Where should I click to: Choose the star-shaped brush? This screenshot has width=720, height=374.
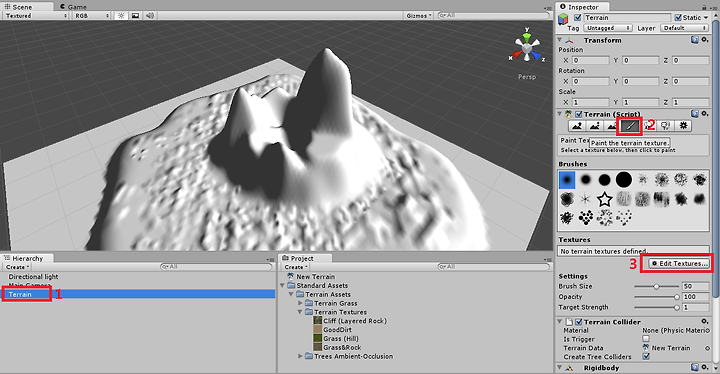(x=605, y=199)
